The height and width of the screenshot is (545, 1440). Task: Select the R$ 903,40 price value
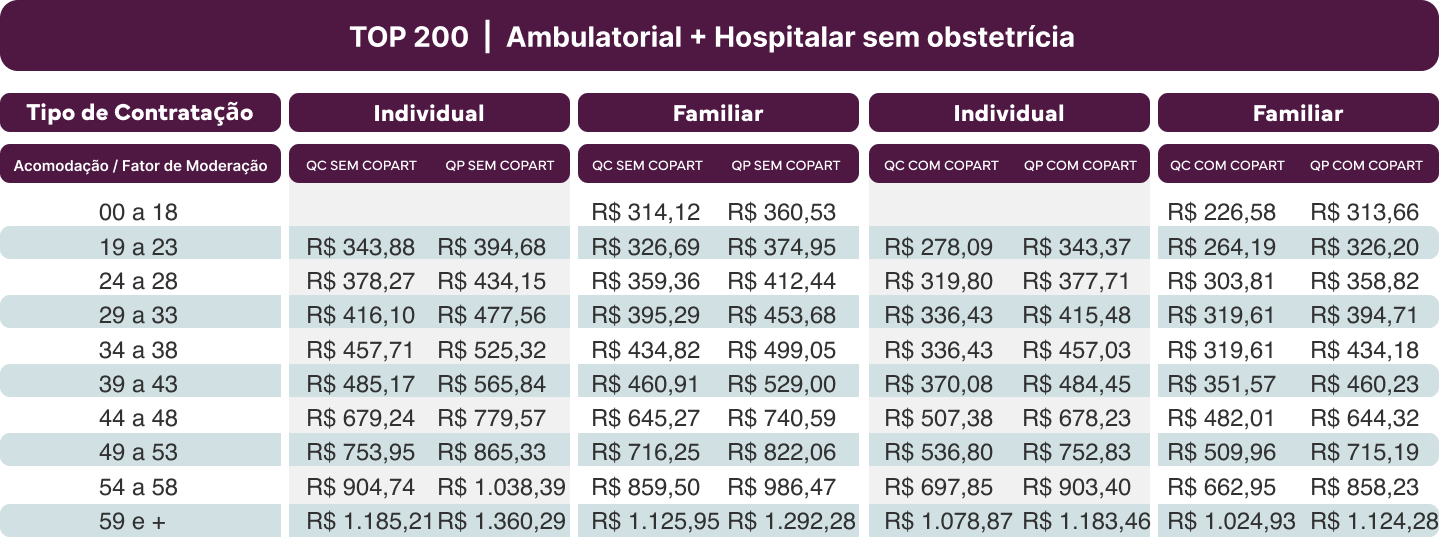1077,487
